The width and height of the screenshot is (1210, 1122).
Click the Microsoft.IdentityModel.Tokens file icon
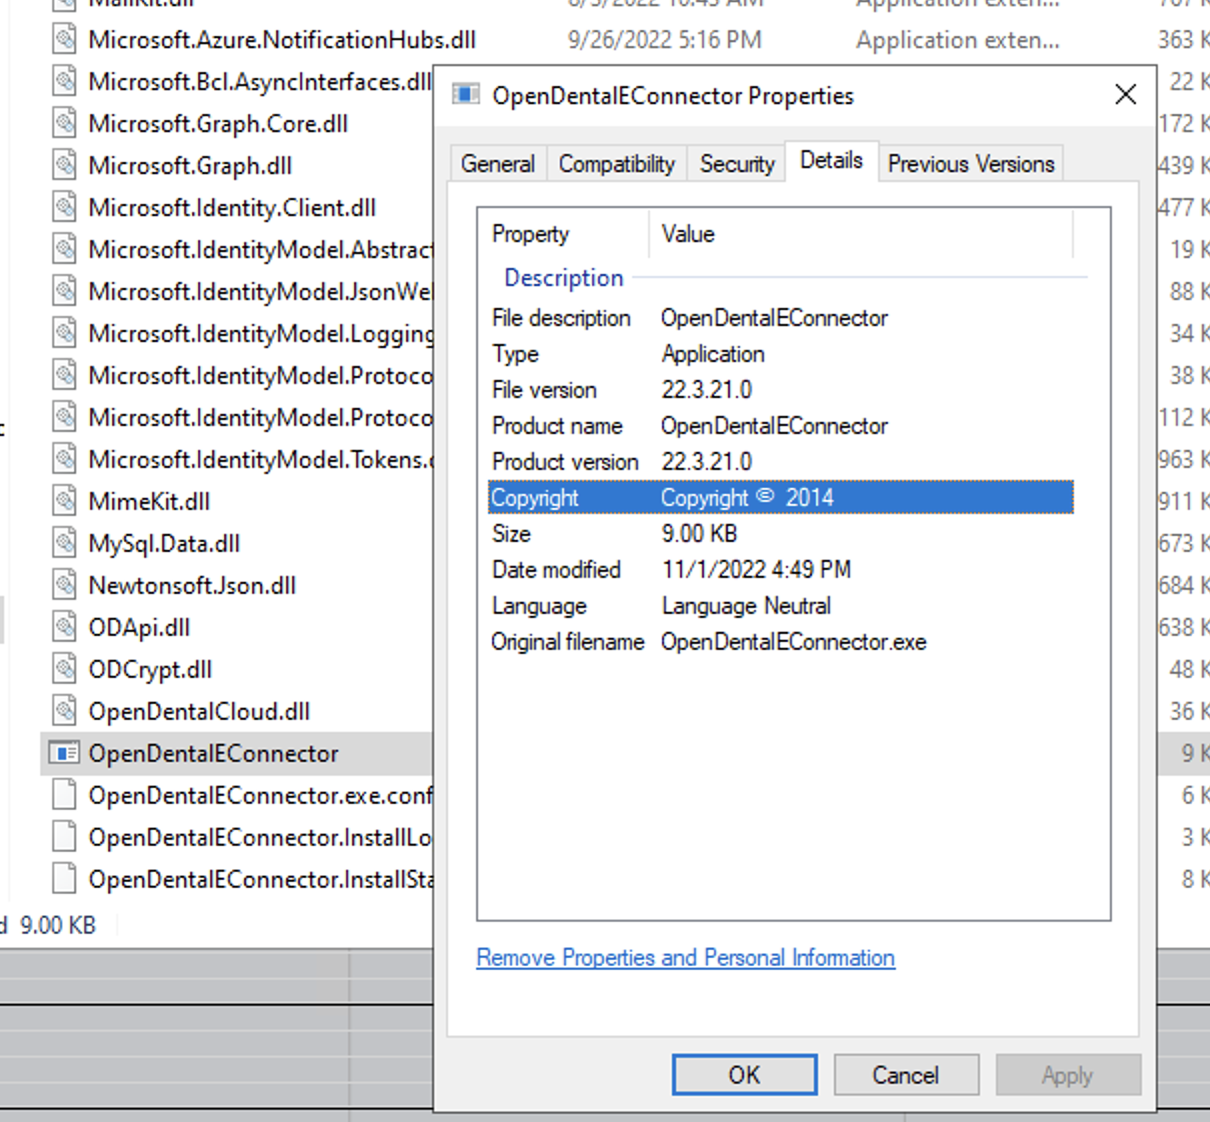[65, 460]
